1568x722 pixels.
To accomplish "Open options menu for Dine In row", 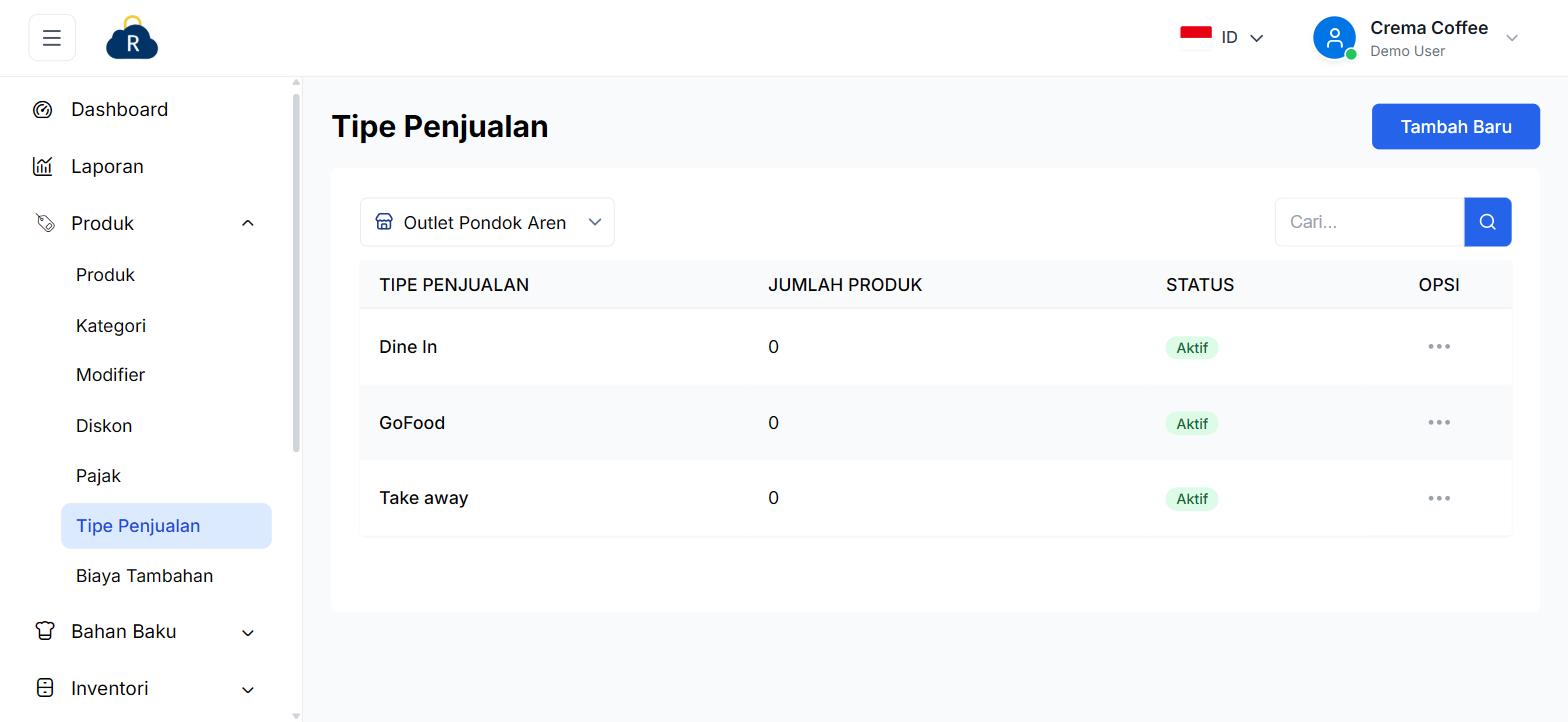I will click(1439, 347).
